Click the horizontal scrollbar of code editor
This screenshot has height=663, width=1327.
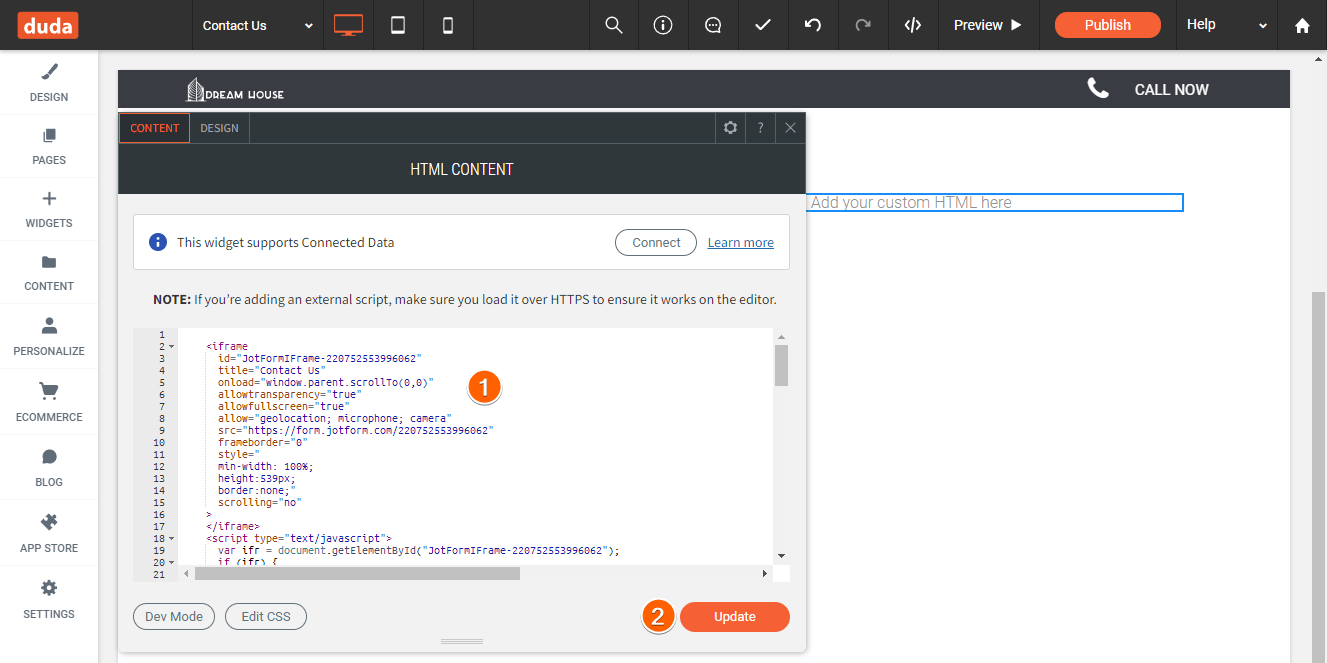[x=357, y=574]
